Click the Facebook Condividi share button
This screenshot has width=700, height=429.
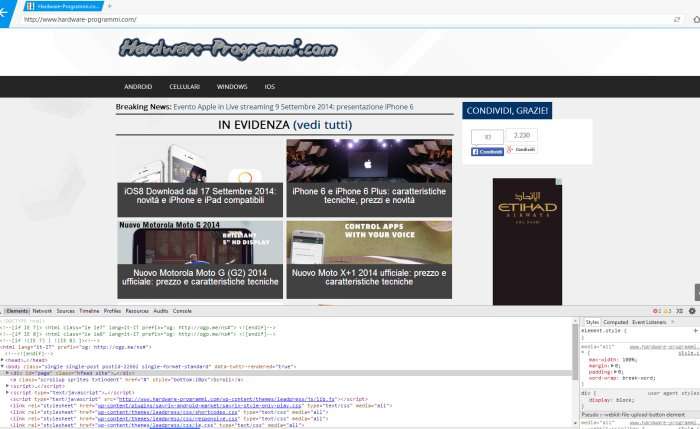487,151
